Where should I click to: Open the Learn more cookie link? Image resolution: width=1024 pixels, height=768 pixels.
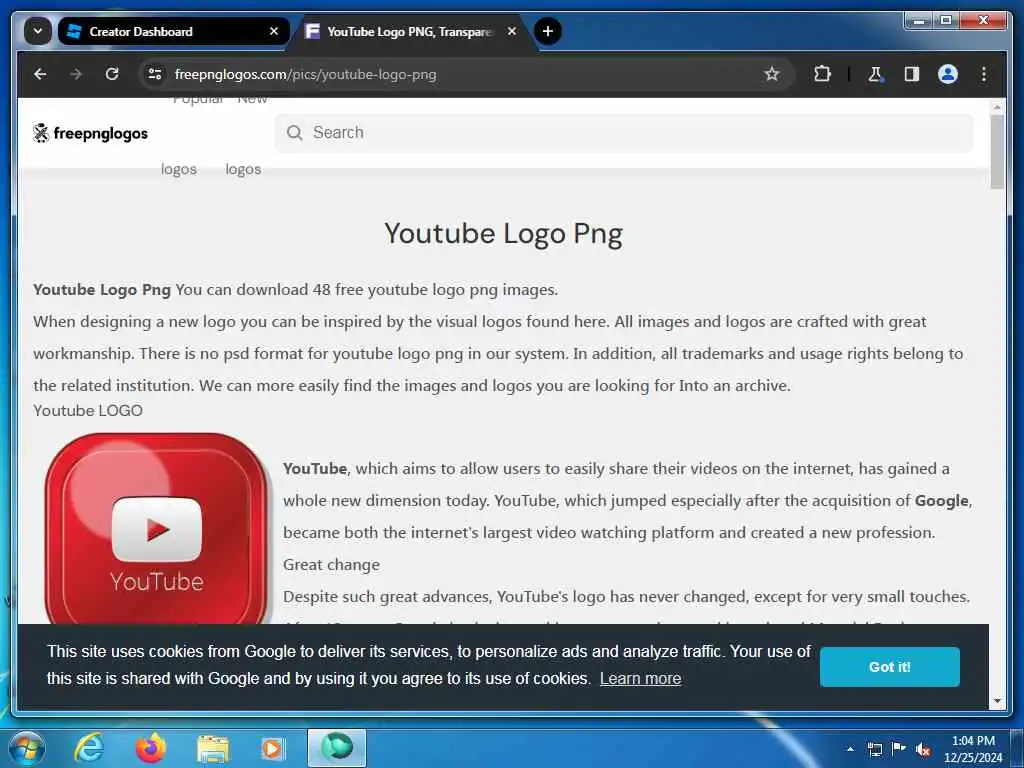(x=640, y=679)
